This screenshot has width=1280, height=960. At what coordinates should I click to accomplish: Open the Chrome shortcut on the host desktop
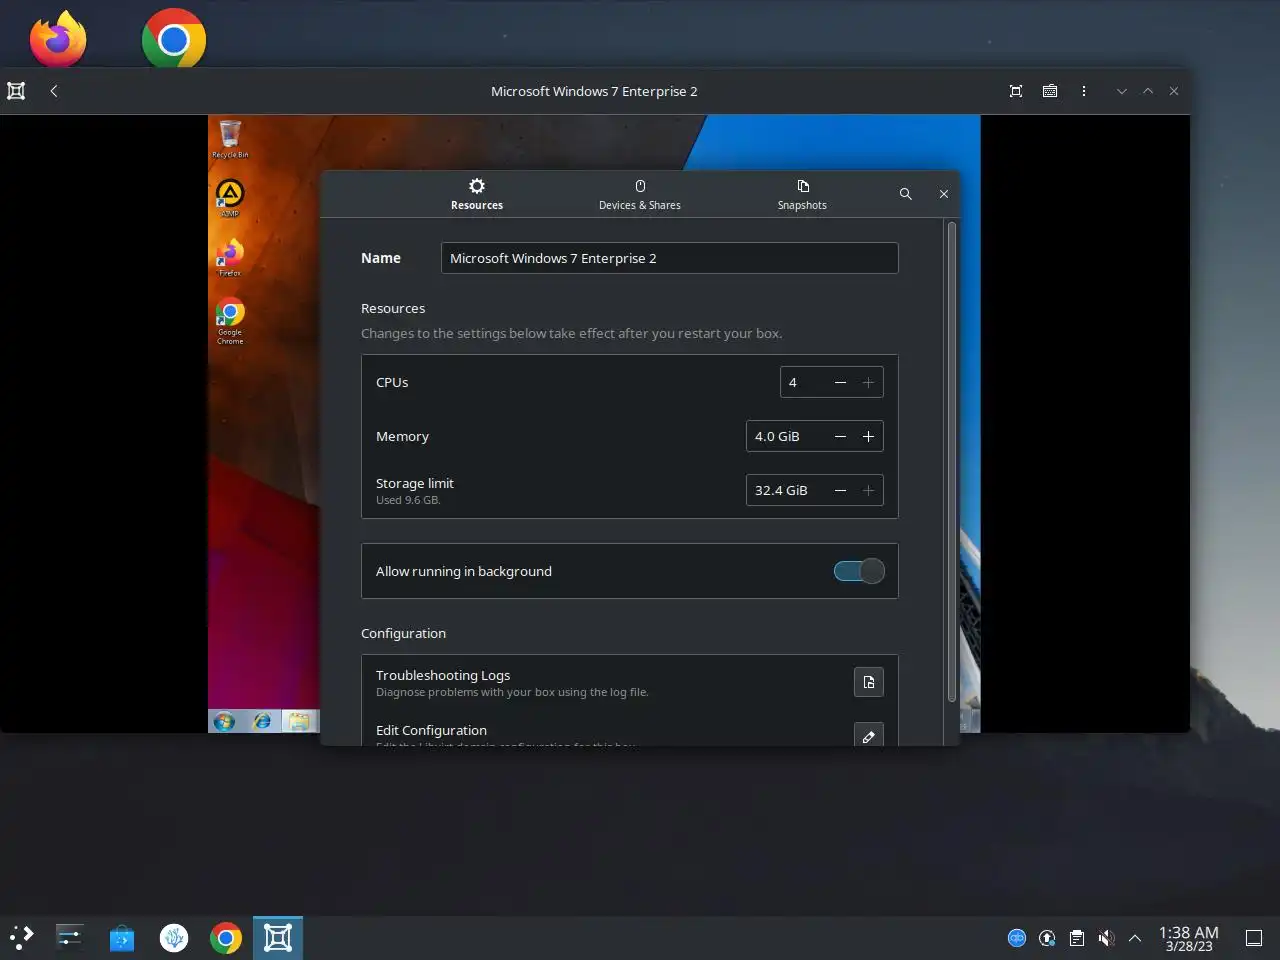(174, 39)
